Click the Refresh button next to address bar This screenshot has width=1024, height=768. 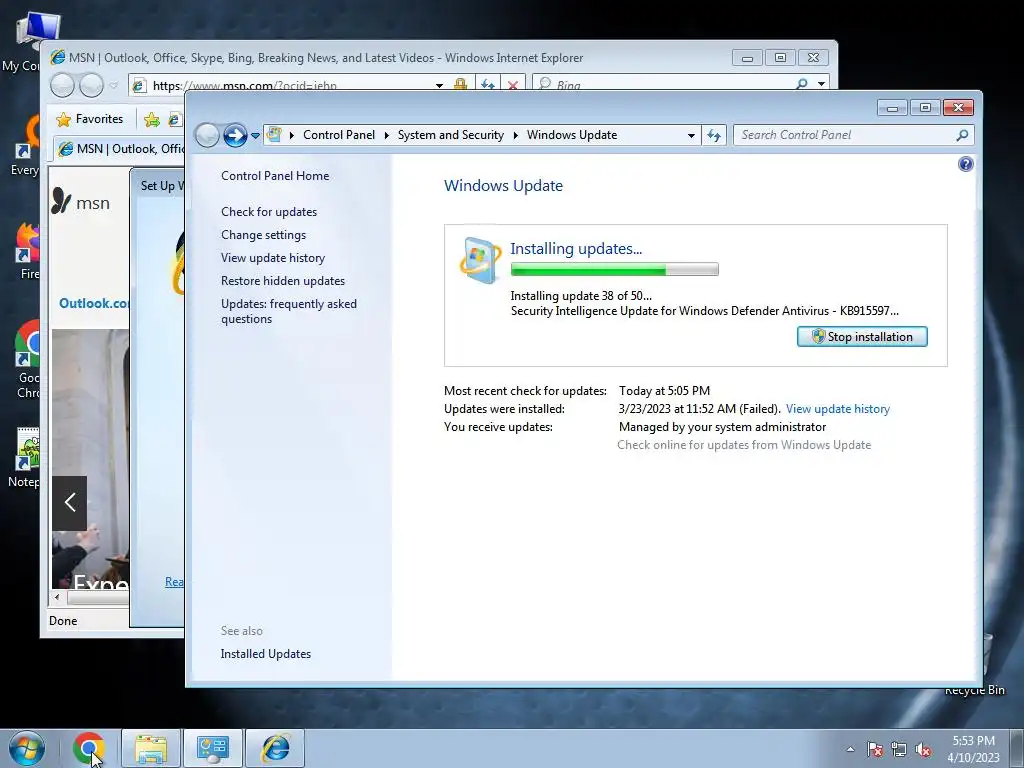click(714, 135)
